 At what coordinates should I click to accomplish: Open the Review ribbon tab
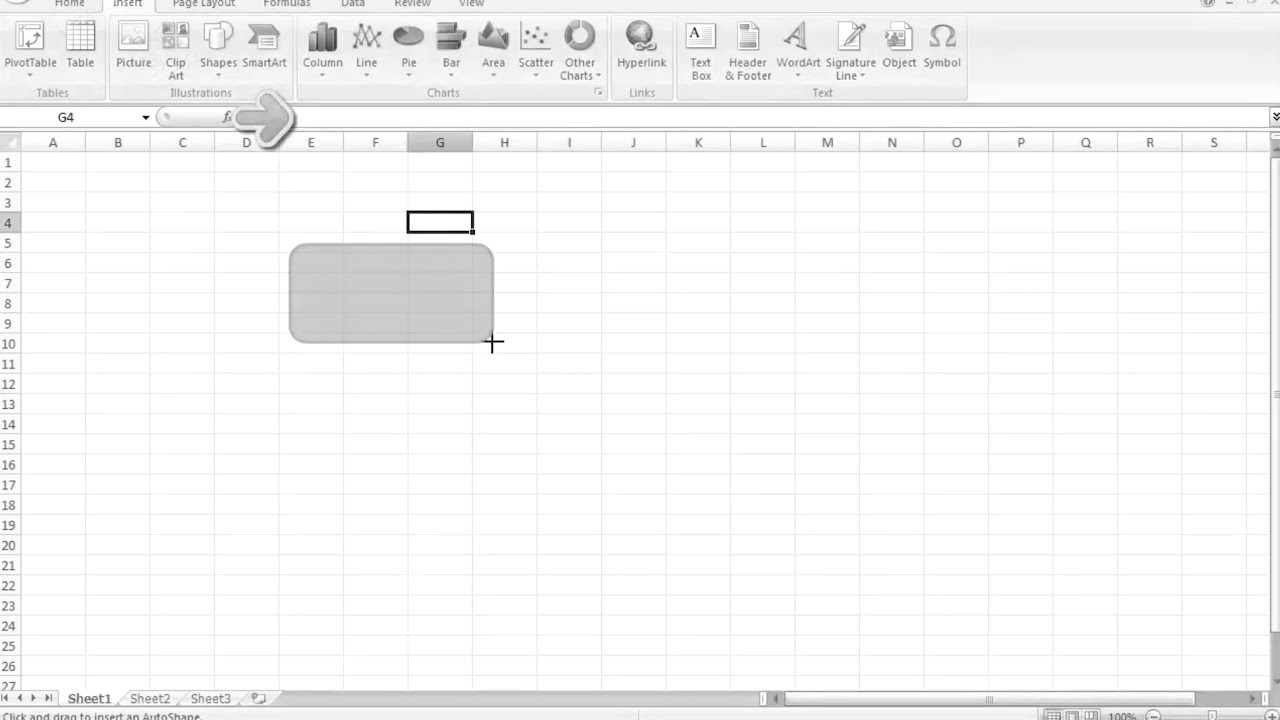[x=412, y=4]
